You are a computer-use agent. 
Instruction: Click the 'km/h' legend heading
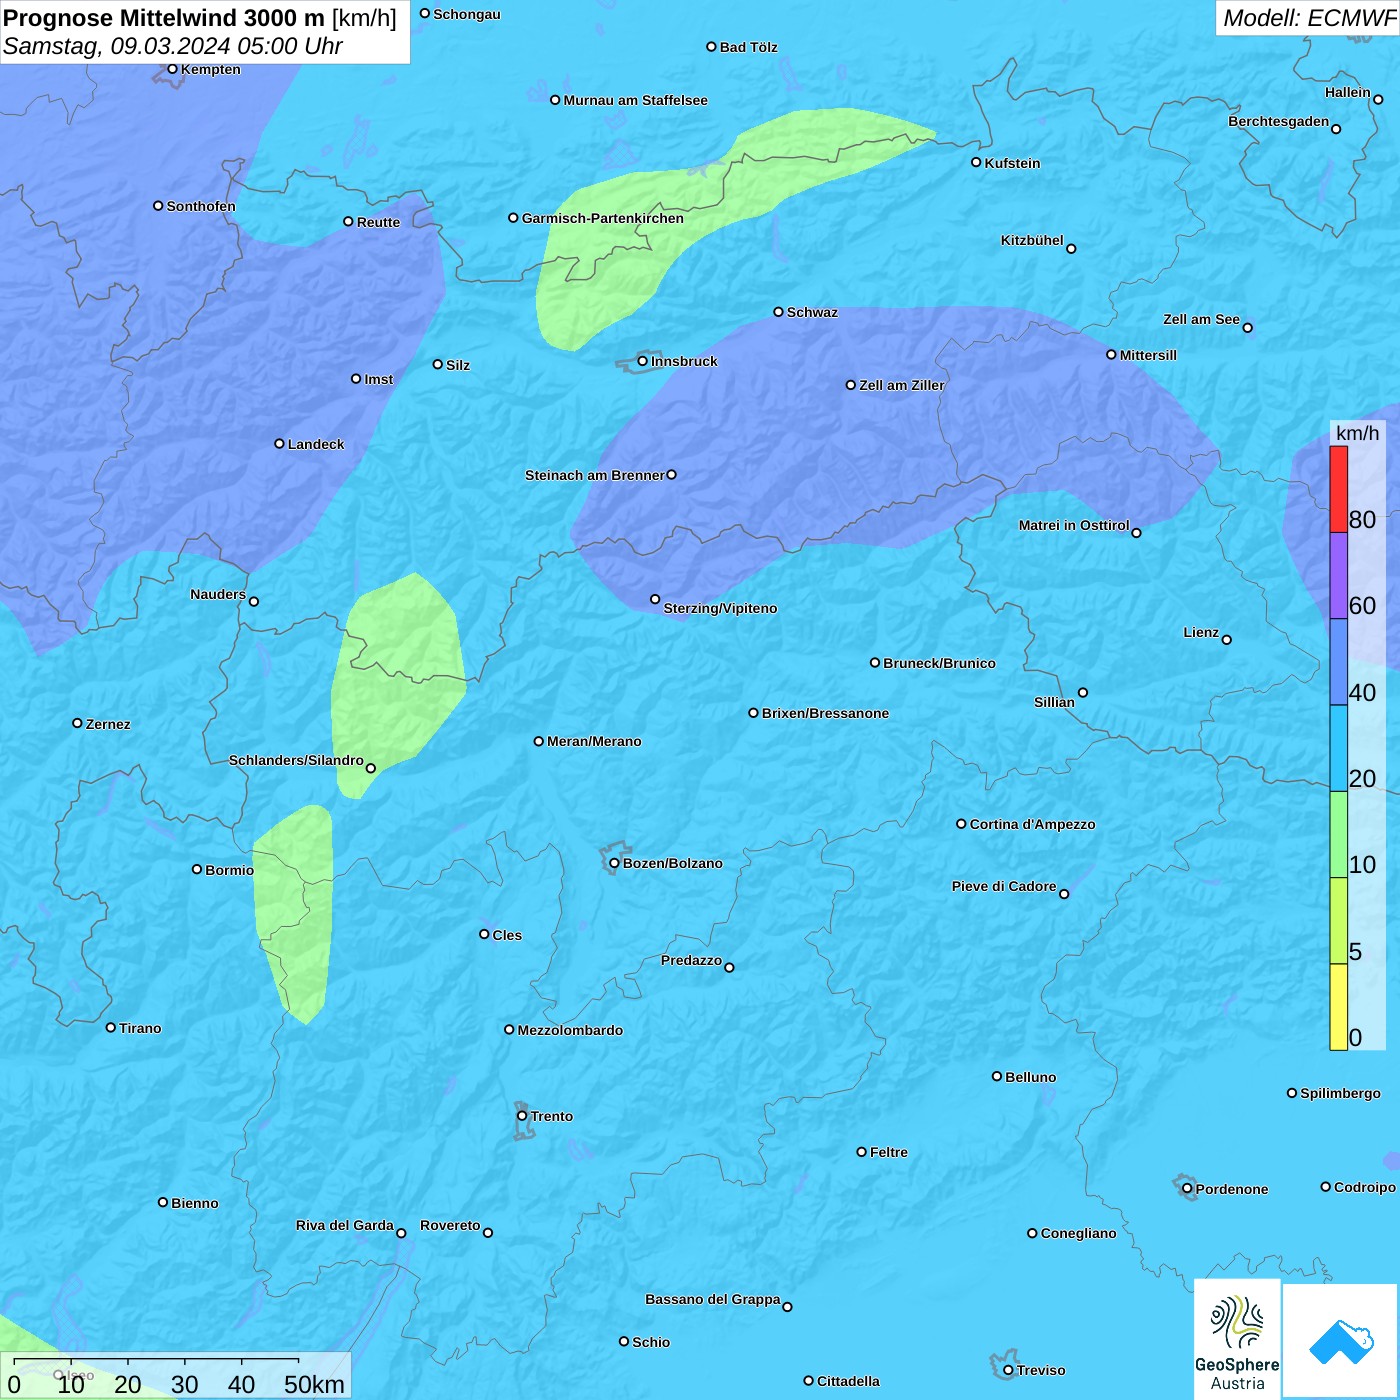(1358, 433)
